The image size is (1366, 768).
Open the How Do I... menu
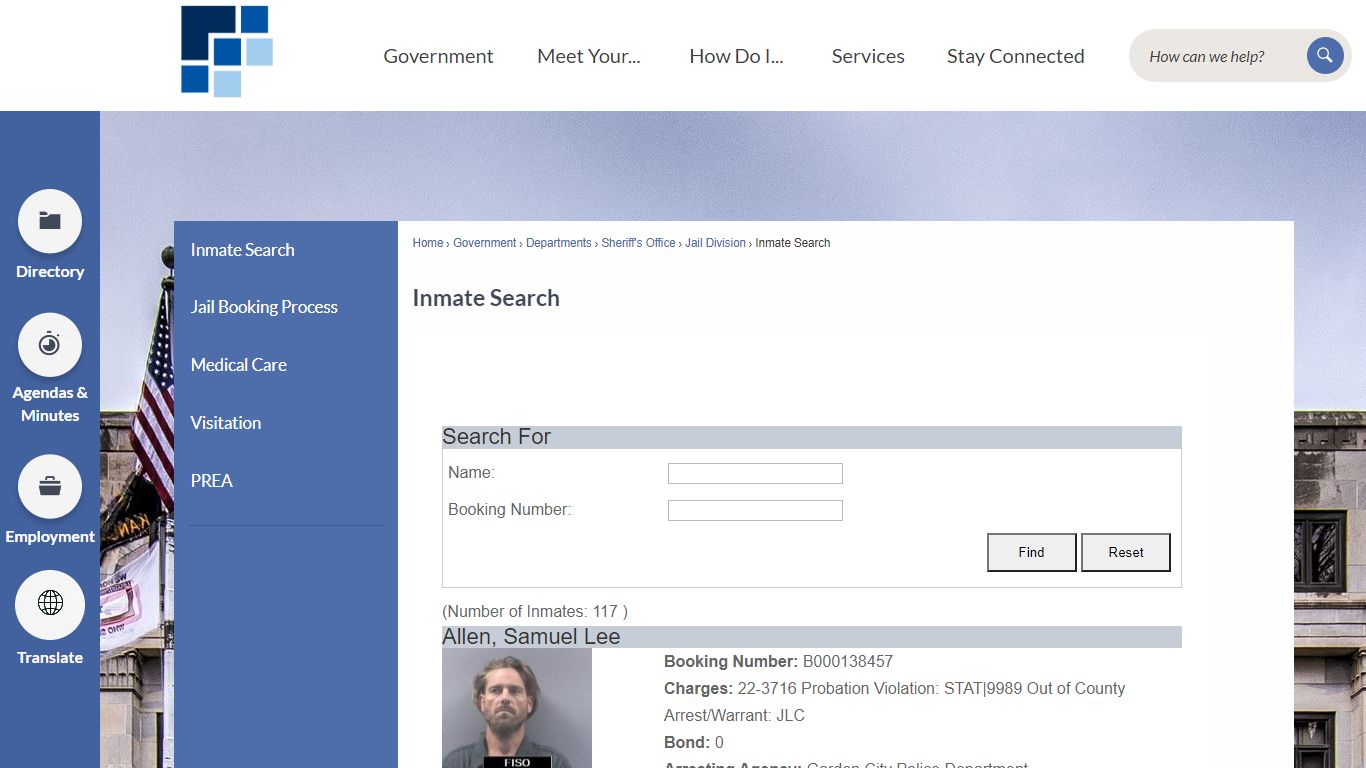click(x=736, y=56)
